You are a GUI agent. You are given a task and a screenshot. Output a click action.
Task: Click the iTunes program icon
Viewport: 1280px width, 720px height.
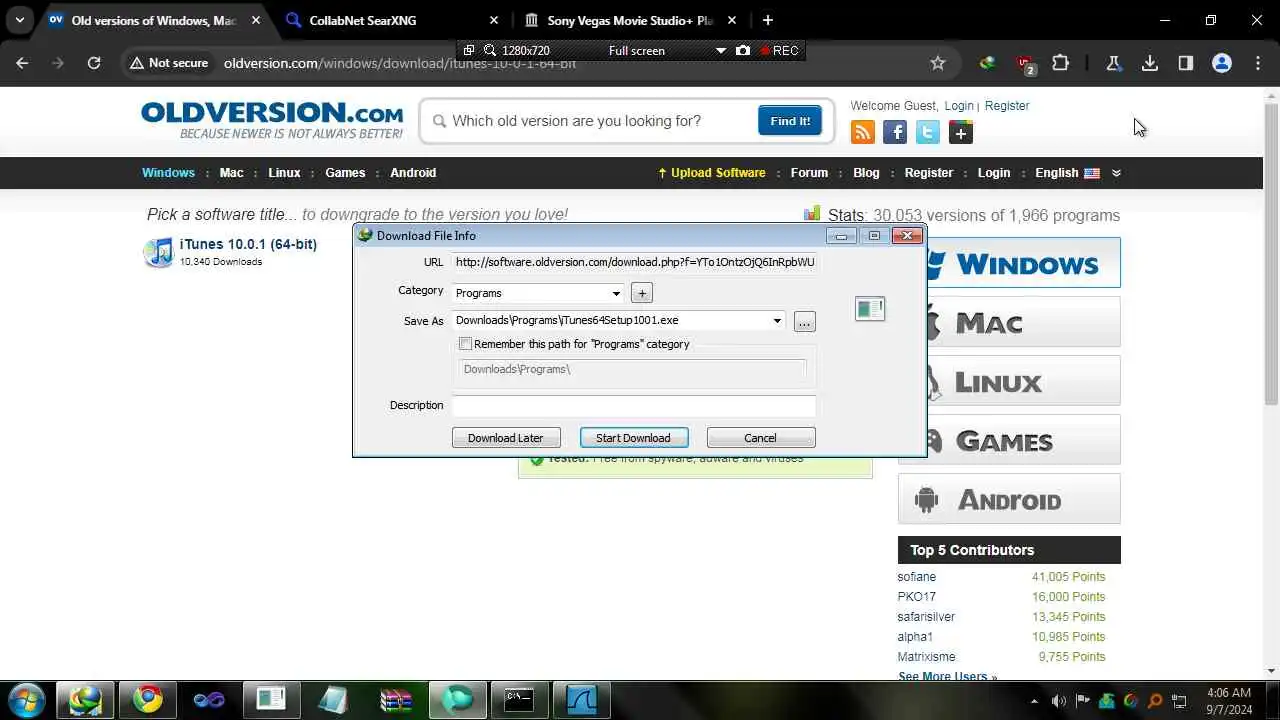click(158, 252)
